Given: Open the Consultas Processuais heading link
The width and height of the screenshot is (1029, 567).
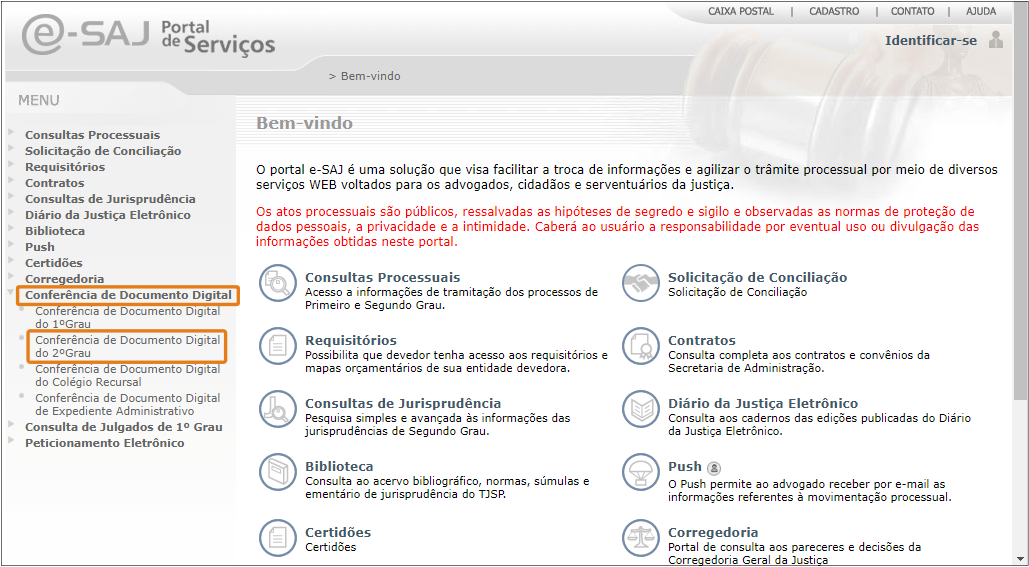Looking at the screenshot, I should click(383, 278).
